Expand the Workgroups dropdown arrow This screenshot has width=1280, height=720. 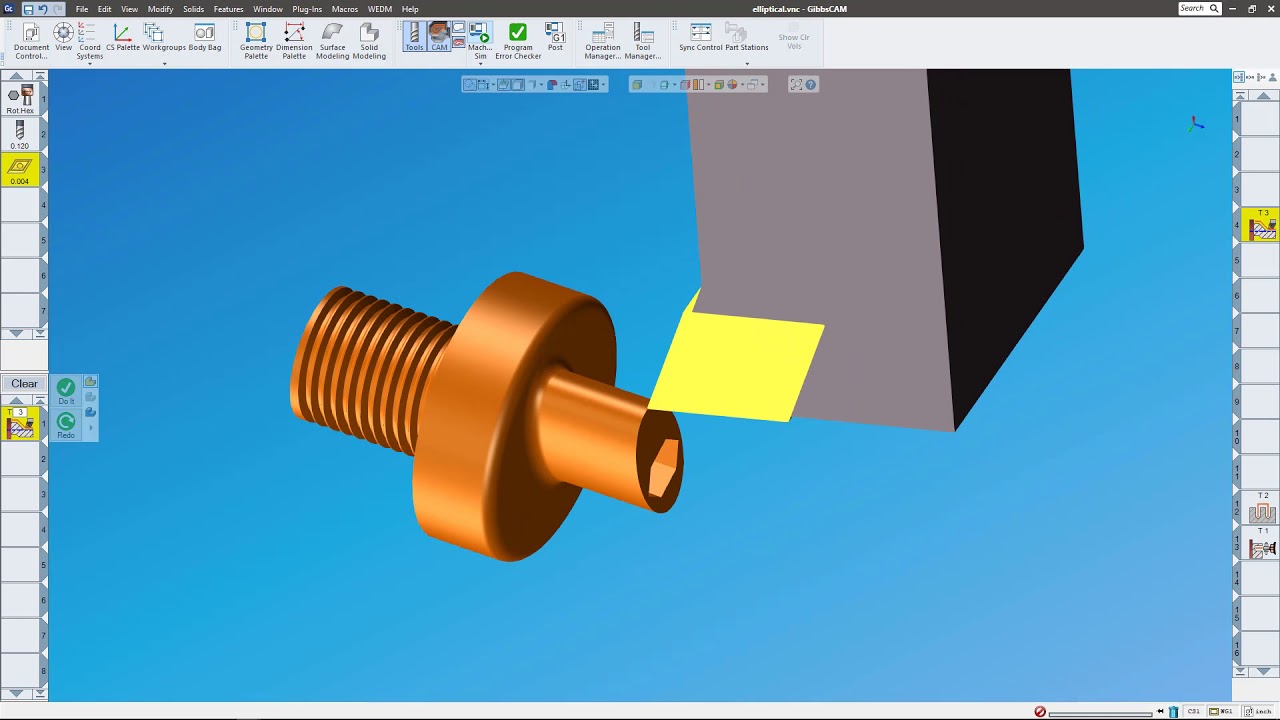pyautogui.click(x=164, y=64)
